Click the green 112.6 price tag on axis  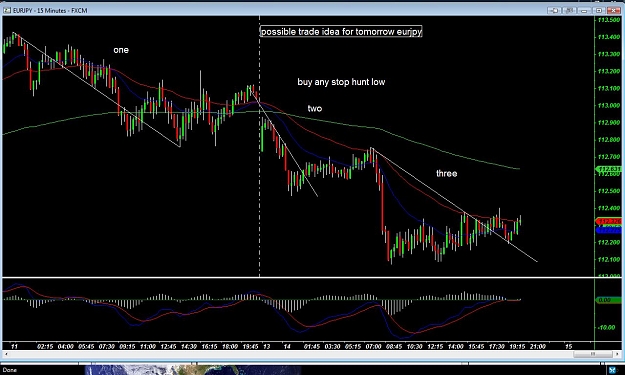[x=609, y=169]
